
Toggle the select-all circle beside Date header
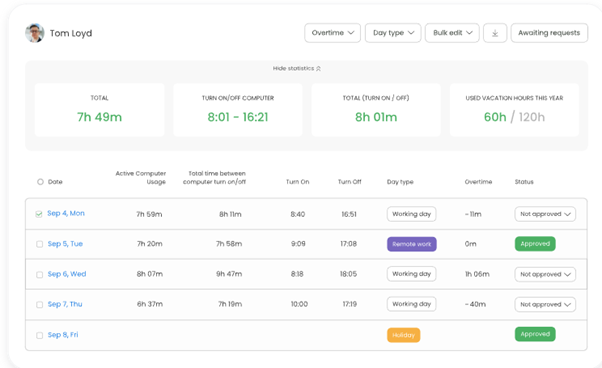pyautogui.click(x=40, y=182)
